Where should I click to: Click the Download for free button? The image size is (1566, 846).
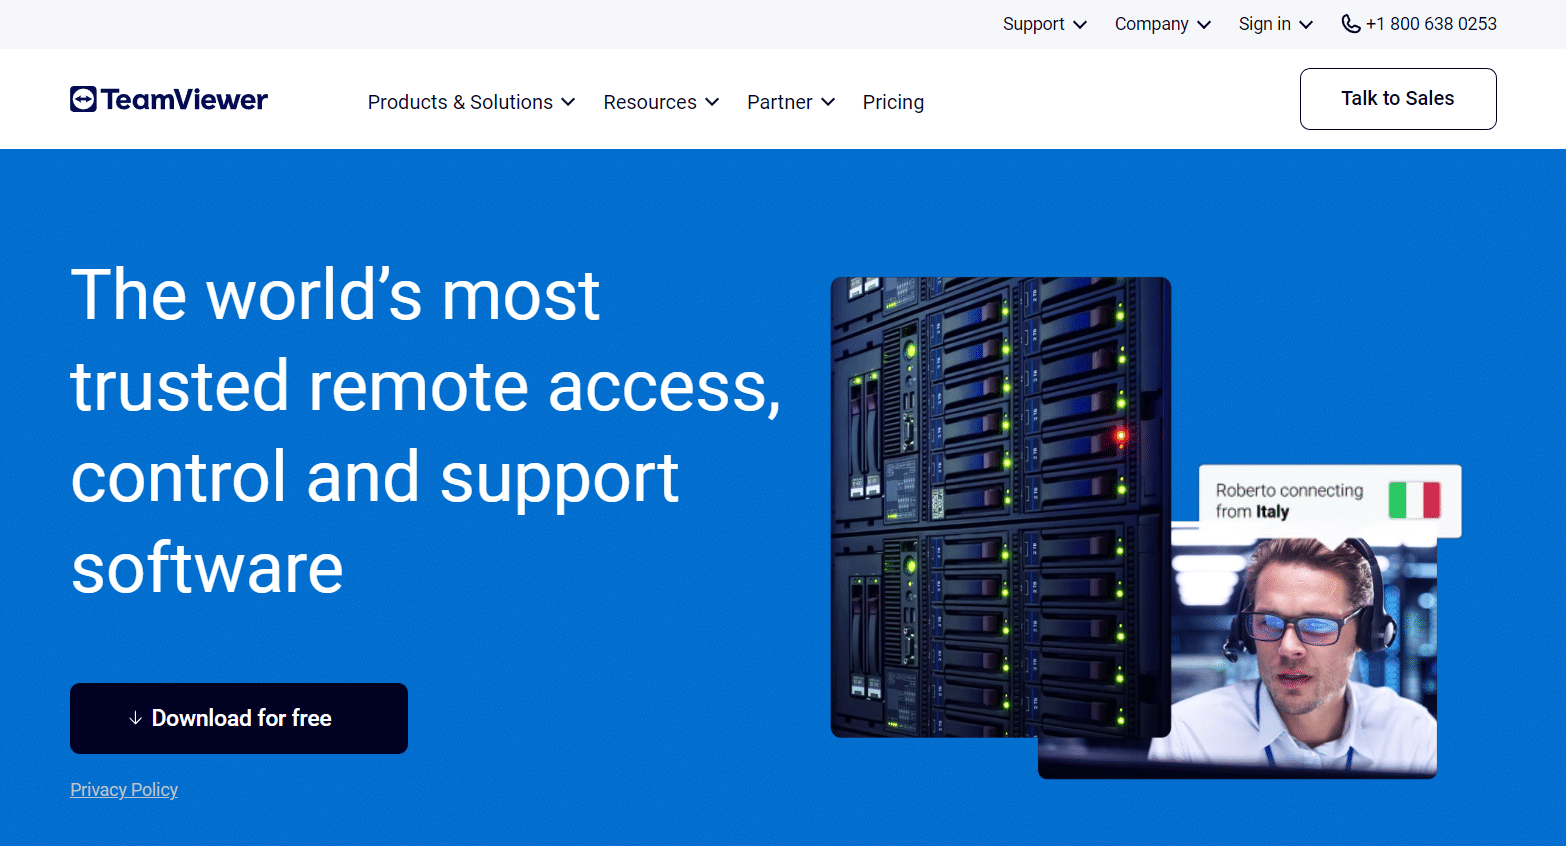pos(239,718)
